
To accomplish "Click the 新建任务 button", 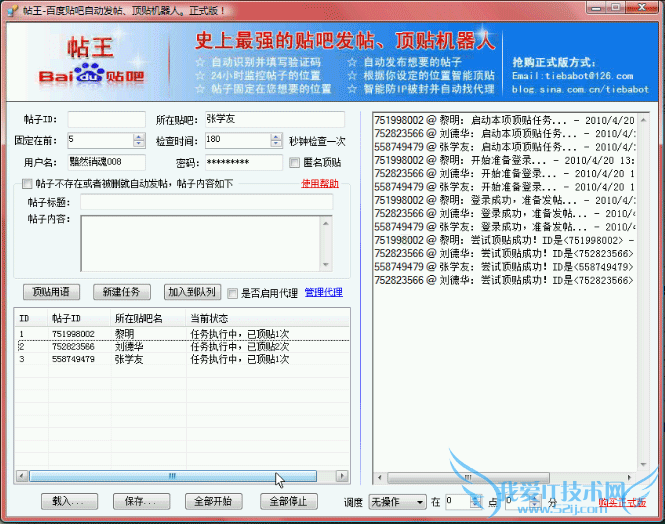I will [x=122, y=292].
